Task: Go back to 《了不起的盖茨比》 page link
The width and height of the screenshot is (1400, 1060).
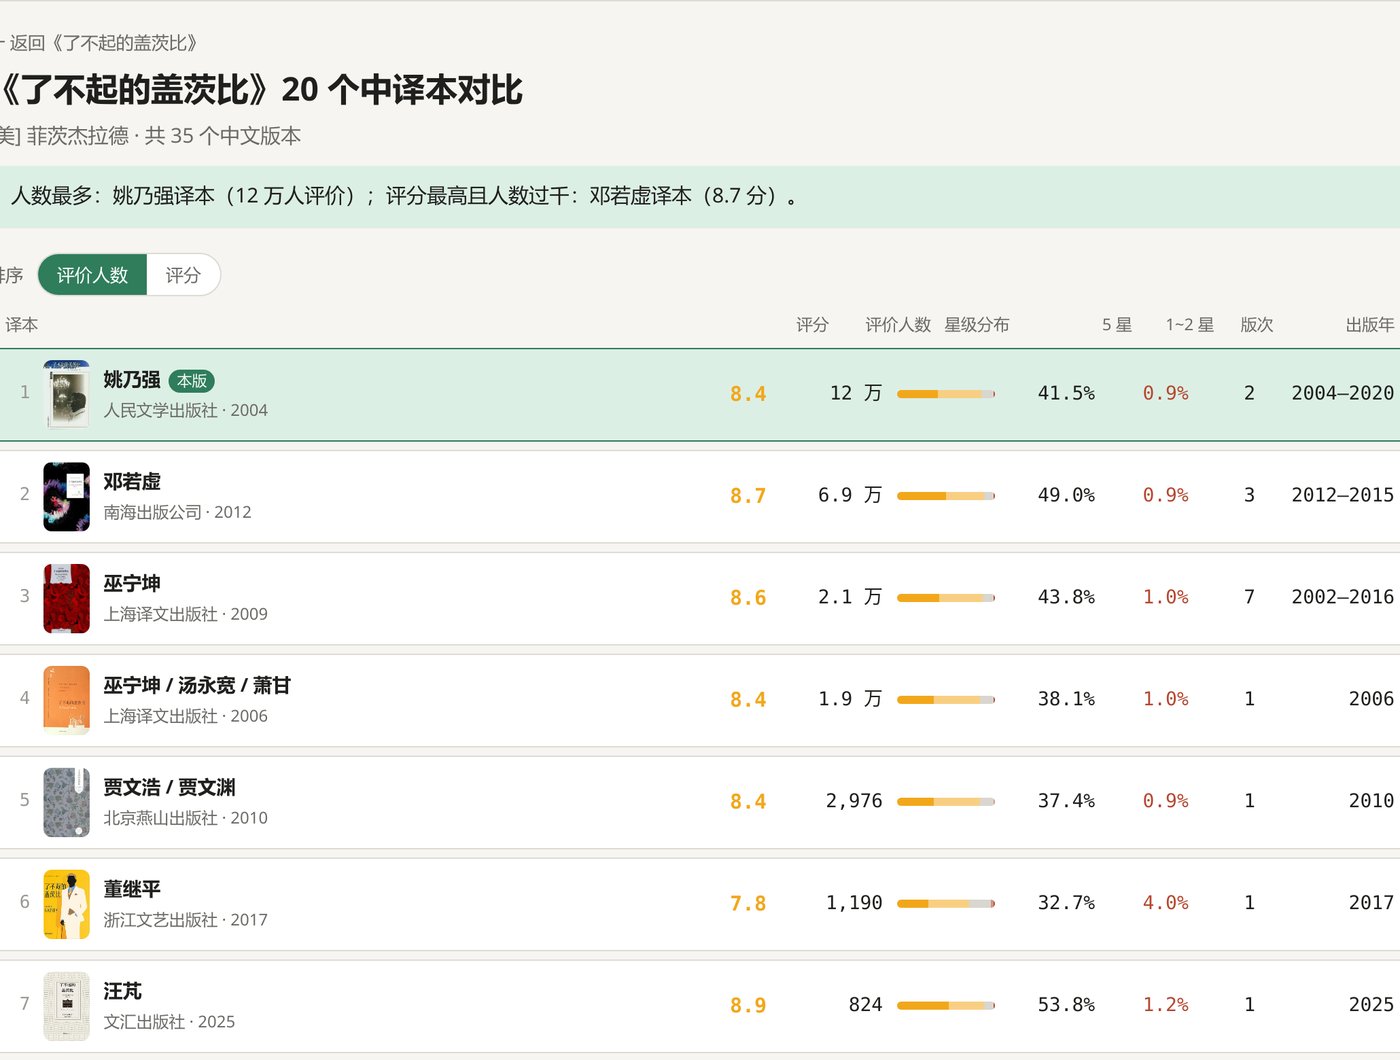Action: tap(100, 43)
